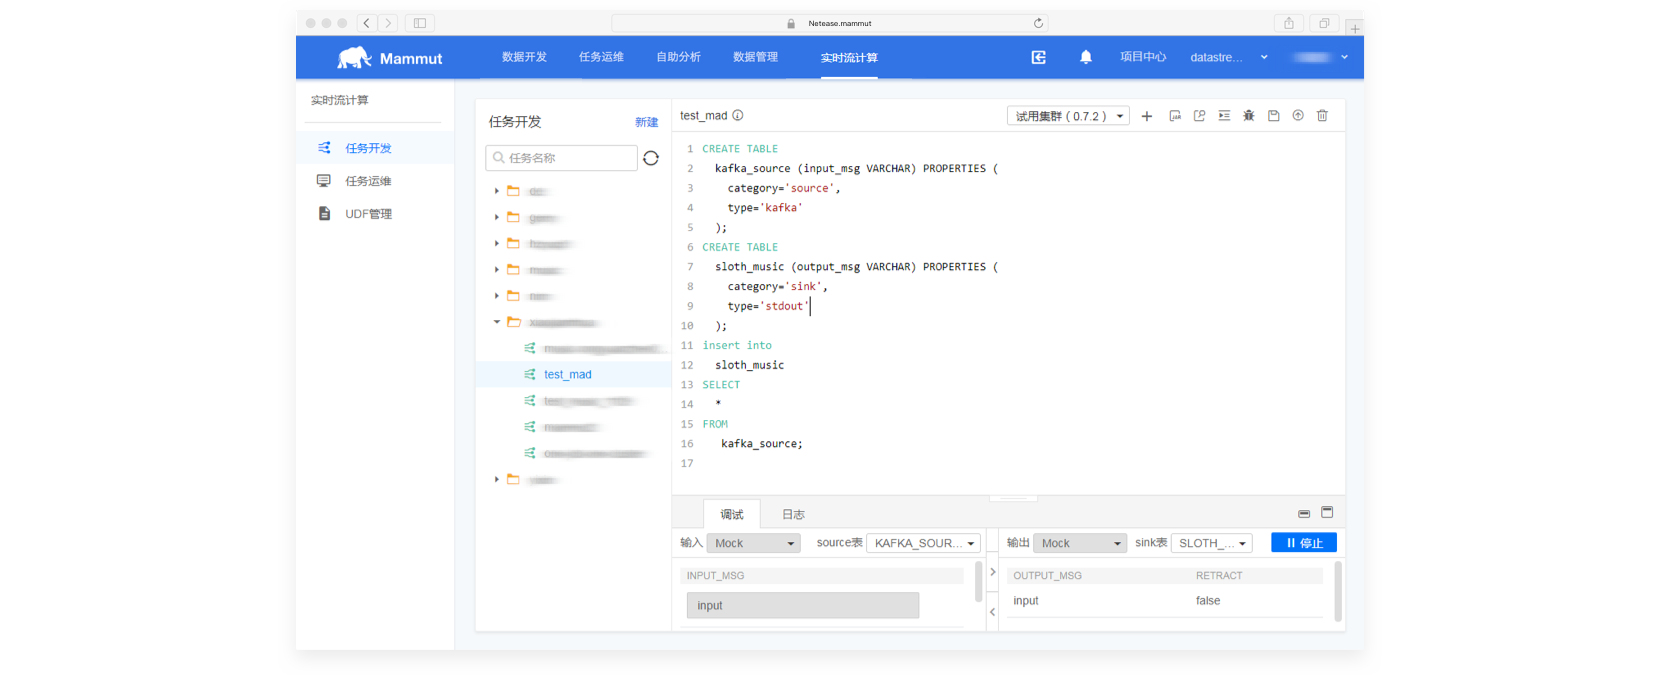
Task: Click the format code icon in editor toolbar
Action: coord(1224,116)
